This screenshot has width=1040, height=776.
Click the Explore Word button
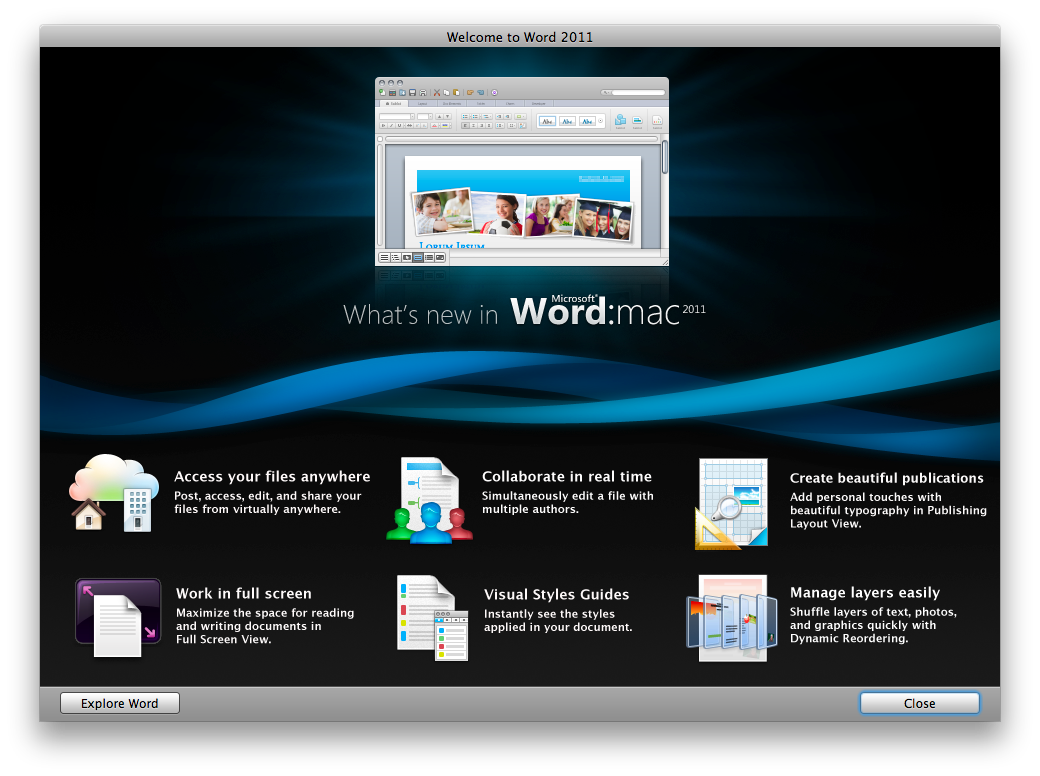[x=119, y=703]
